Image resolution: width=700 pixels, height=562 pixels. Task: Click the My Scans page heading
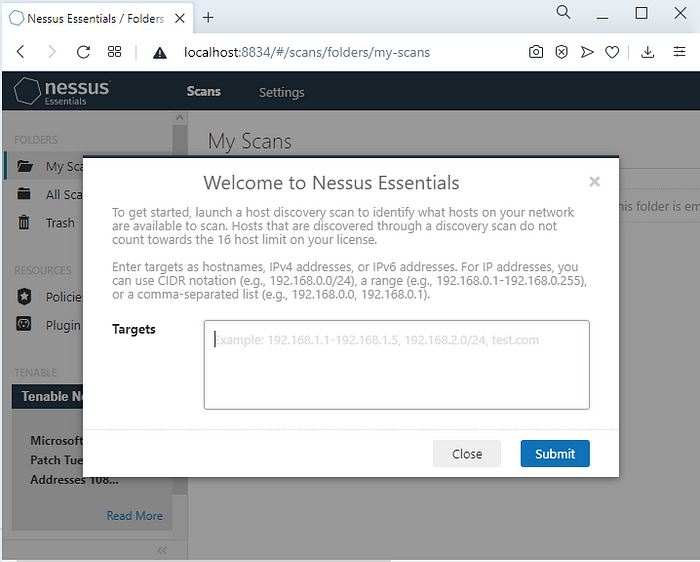pos(250,142)
